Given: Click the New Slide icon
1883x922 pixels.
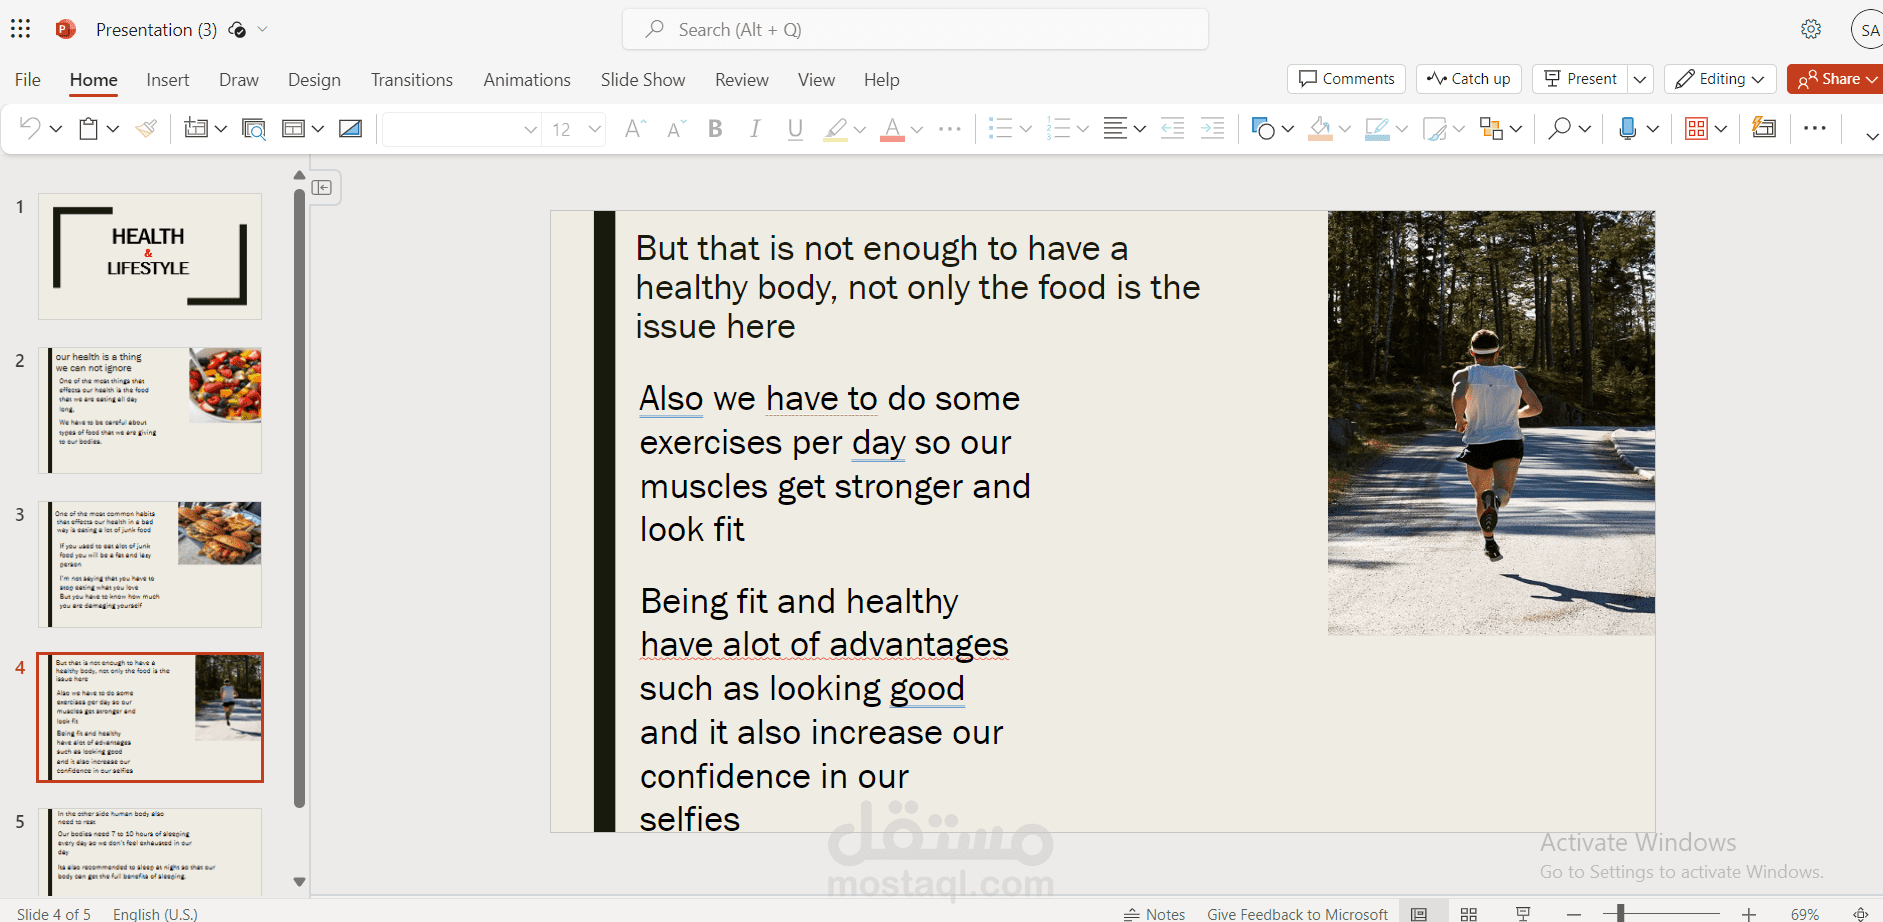Looking at the screenshot, I should 196,128.
